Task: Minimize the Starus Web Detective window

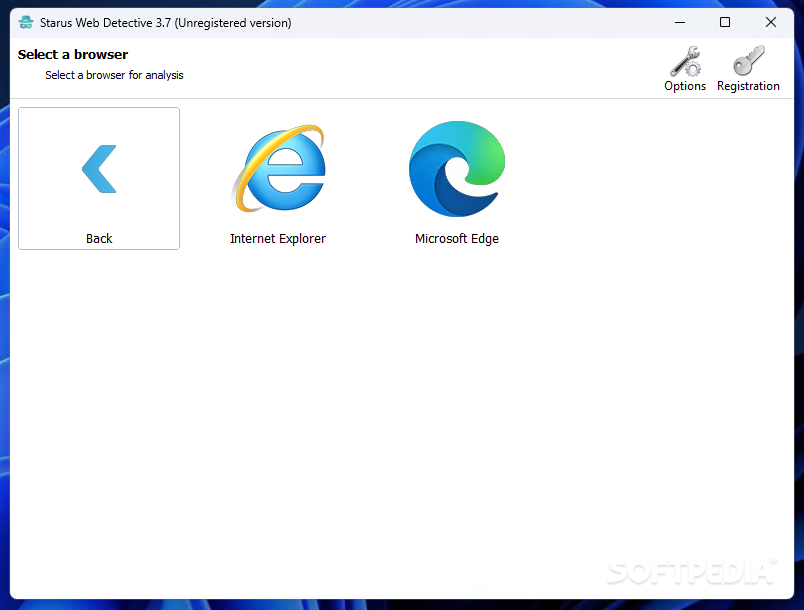Action: point(680,23)
